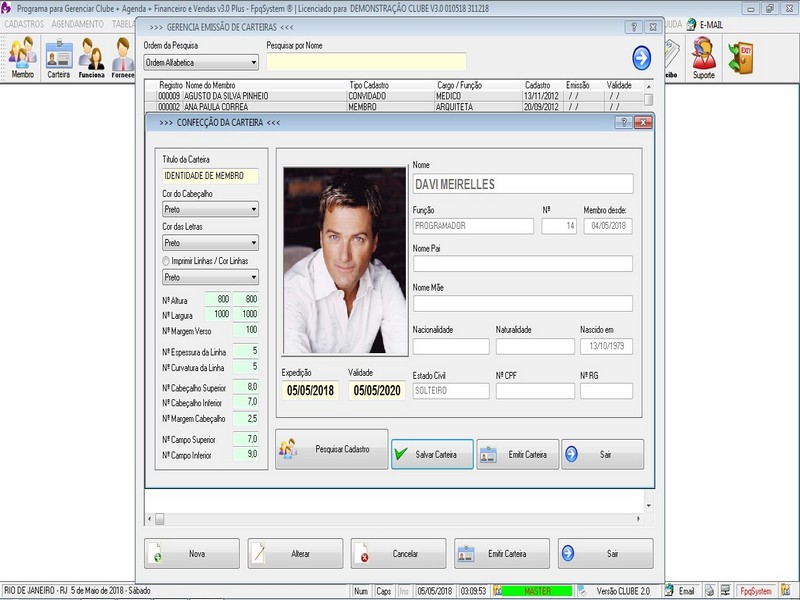This screenshot has height=600, width=800.
Task: Click Cancelar button
Action: (398, 554)
